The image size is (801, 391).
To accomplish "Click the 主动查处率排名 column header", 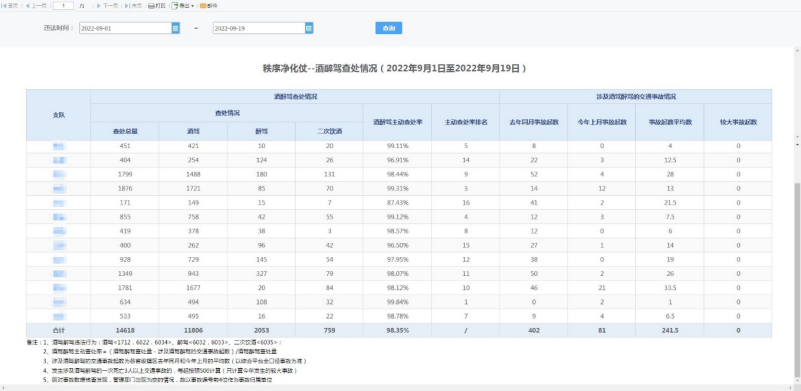I will pos(465,122).
